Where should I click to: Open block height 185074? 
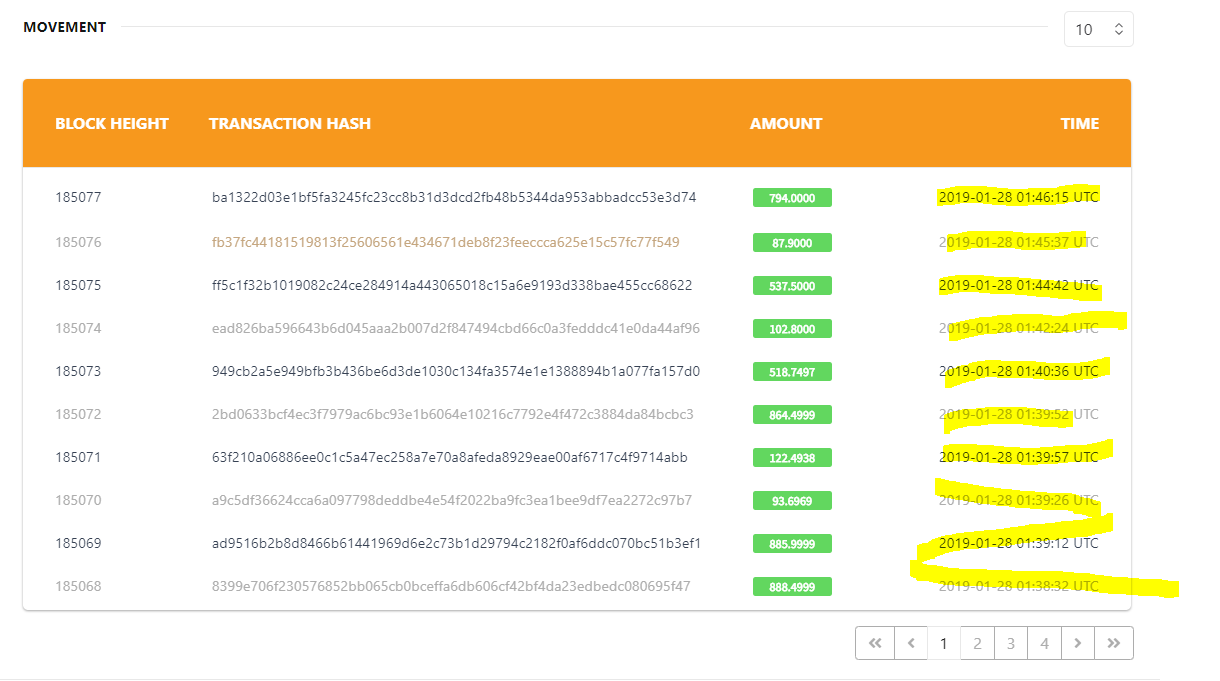click(x=78, y=328)
